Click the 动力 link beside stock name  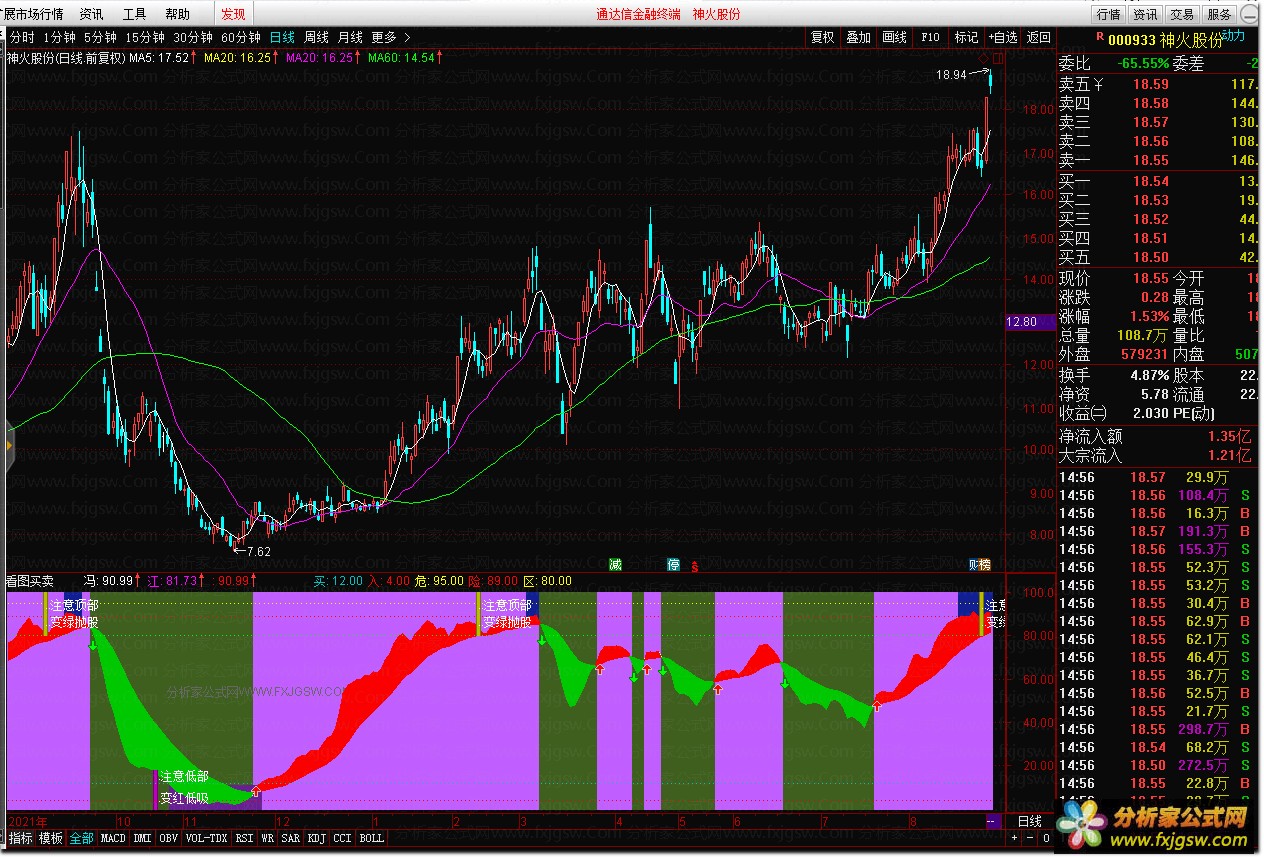(x=1234, y=36)
